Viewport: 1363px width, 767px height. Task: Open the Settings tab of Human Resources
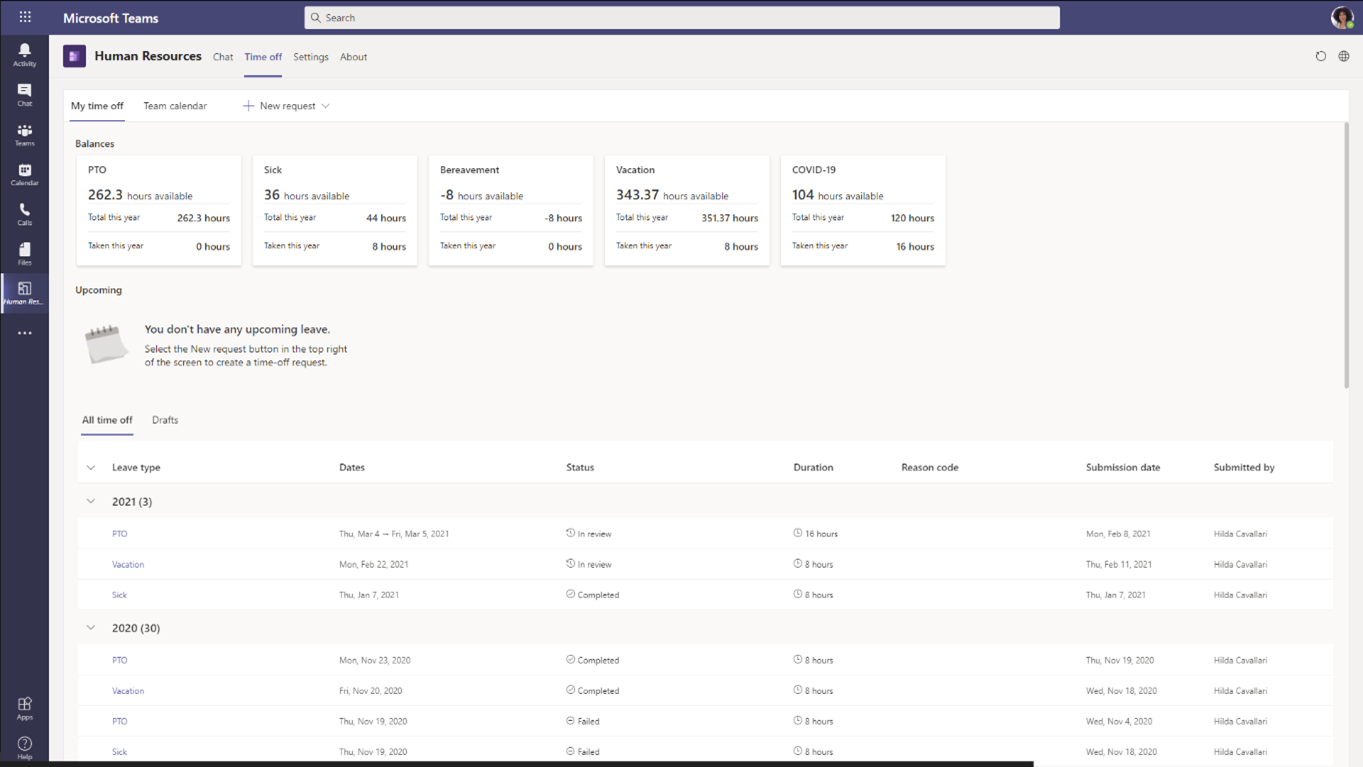(x=311, y=57)
